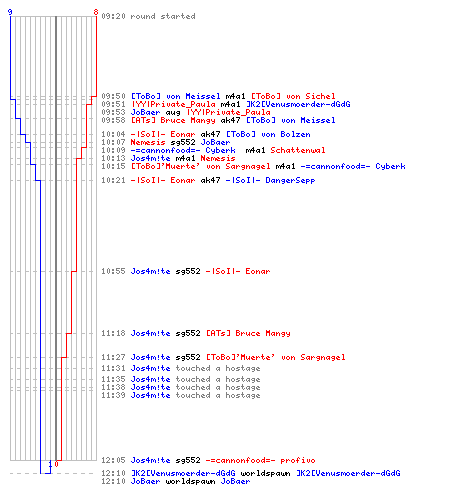Open player !YY!Private_Paula at 09:51
The height and width of the screenshot is (500, 450).
pos(173,104)
